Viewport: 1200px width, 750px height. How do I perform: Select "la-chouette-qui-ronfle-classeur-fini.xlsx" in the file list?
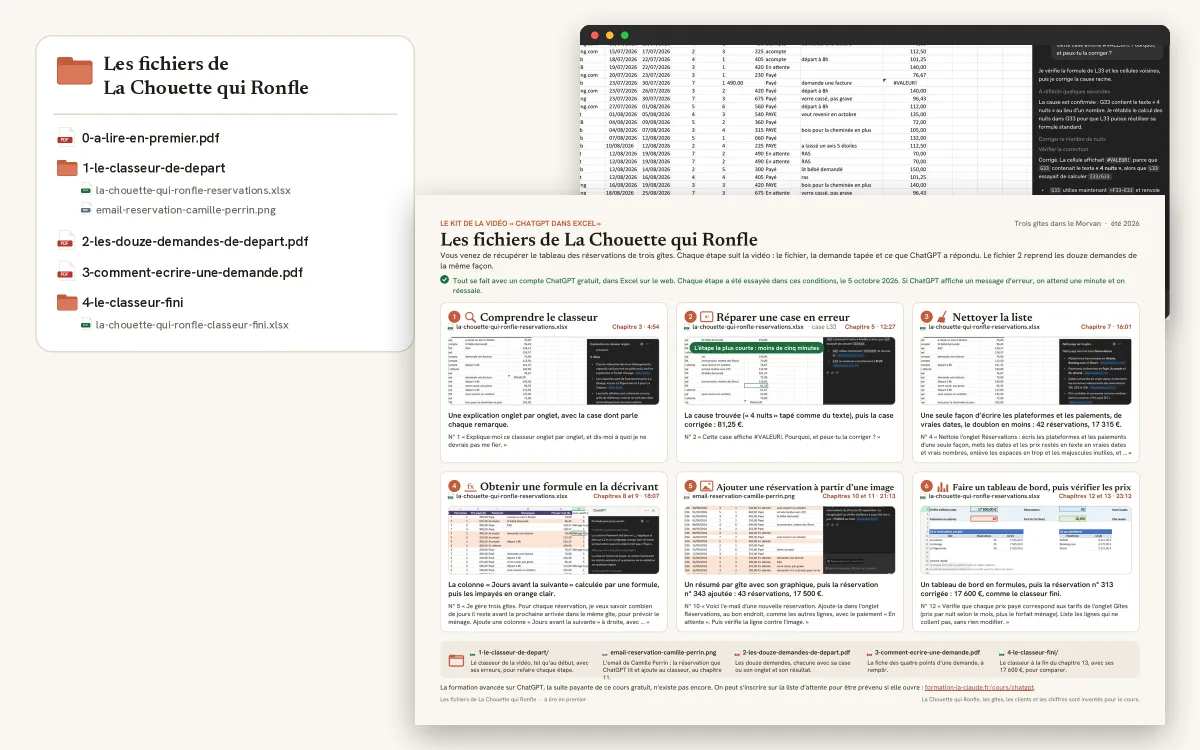192,325
